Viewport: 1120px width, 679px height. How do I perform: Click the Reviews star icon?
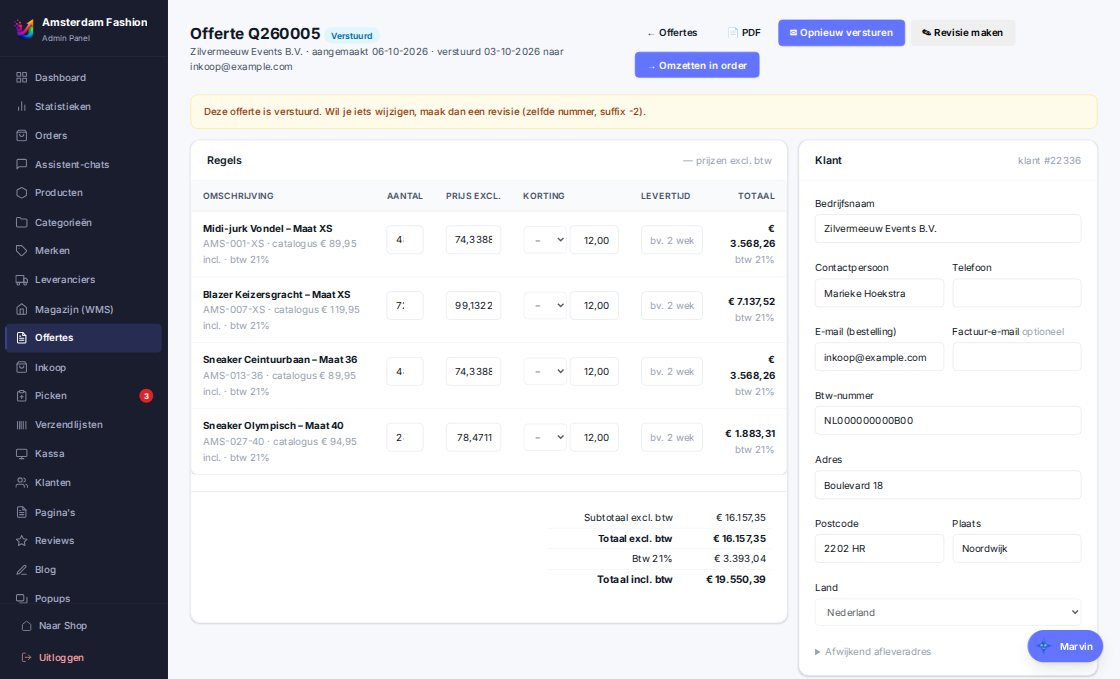pos(21,540)
